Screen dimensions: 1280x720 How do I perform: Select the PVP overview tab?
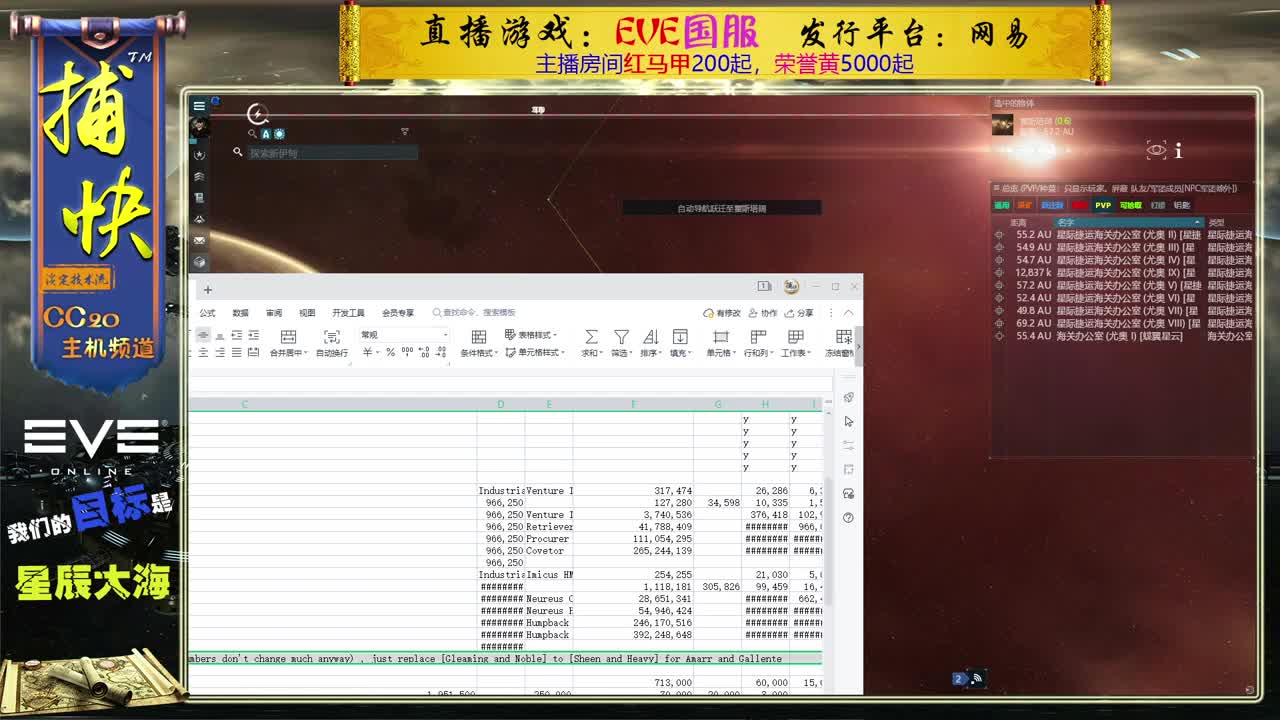click(x=1103, y=205)
